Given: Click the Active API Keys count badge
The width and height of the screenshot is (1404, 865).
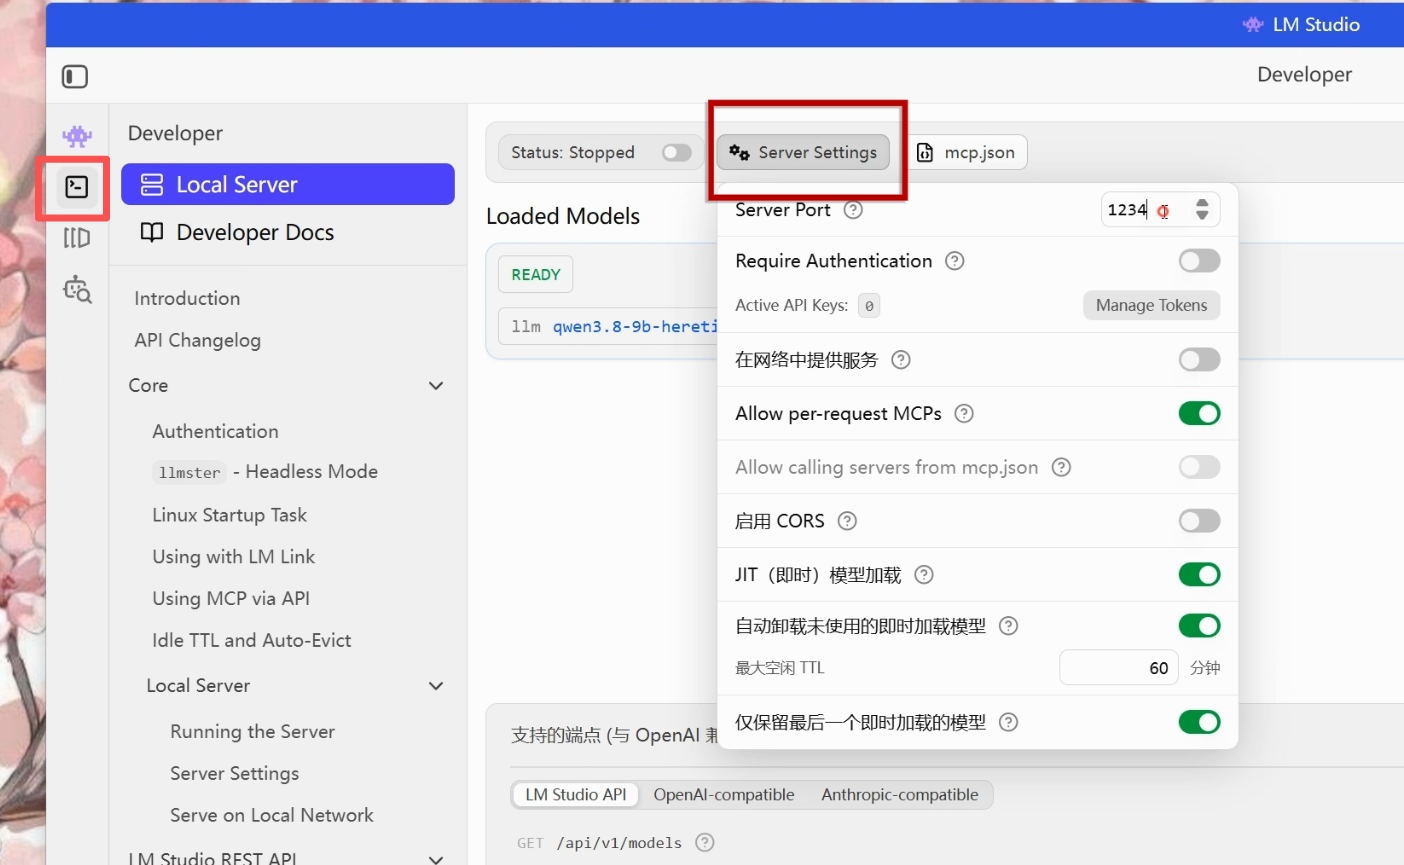Looking at the screenshot, I should [x=869, y=306].
